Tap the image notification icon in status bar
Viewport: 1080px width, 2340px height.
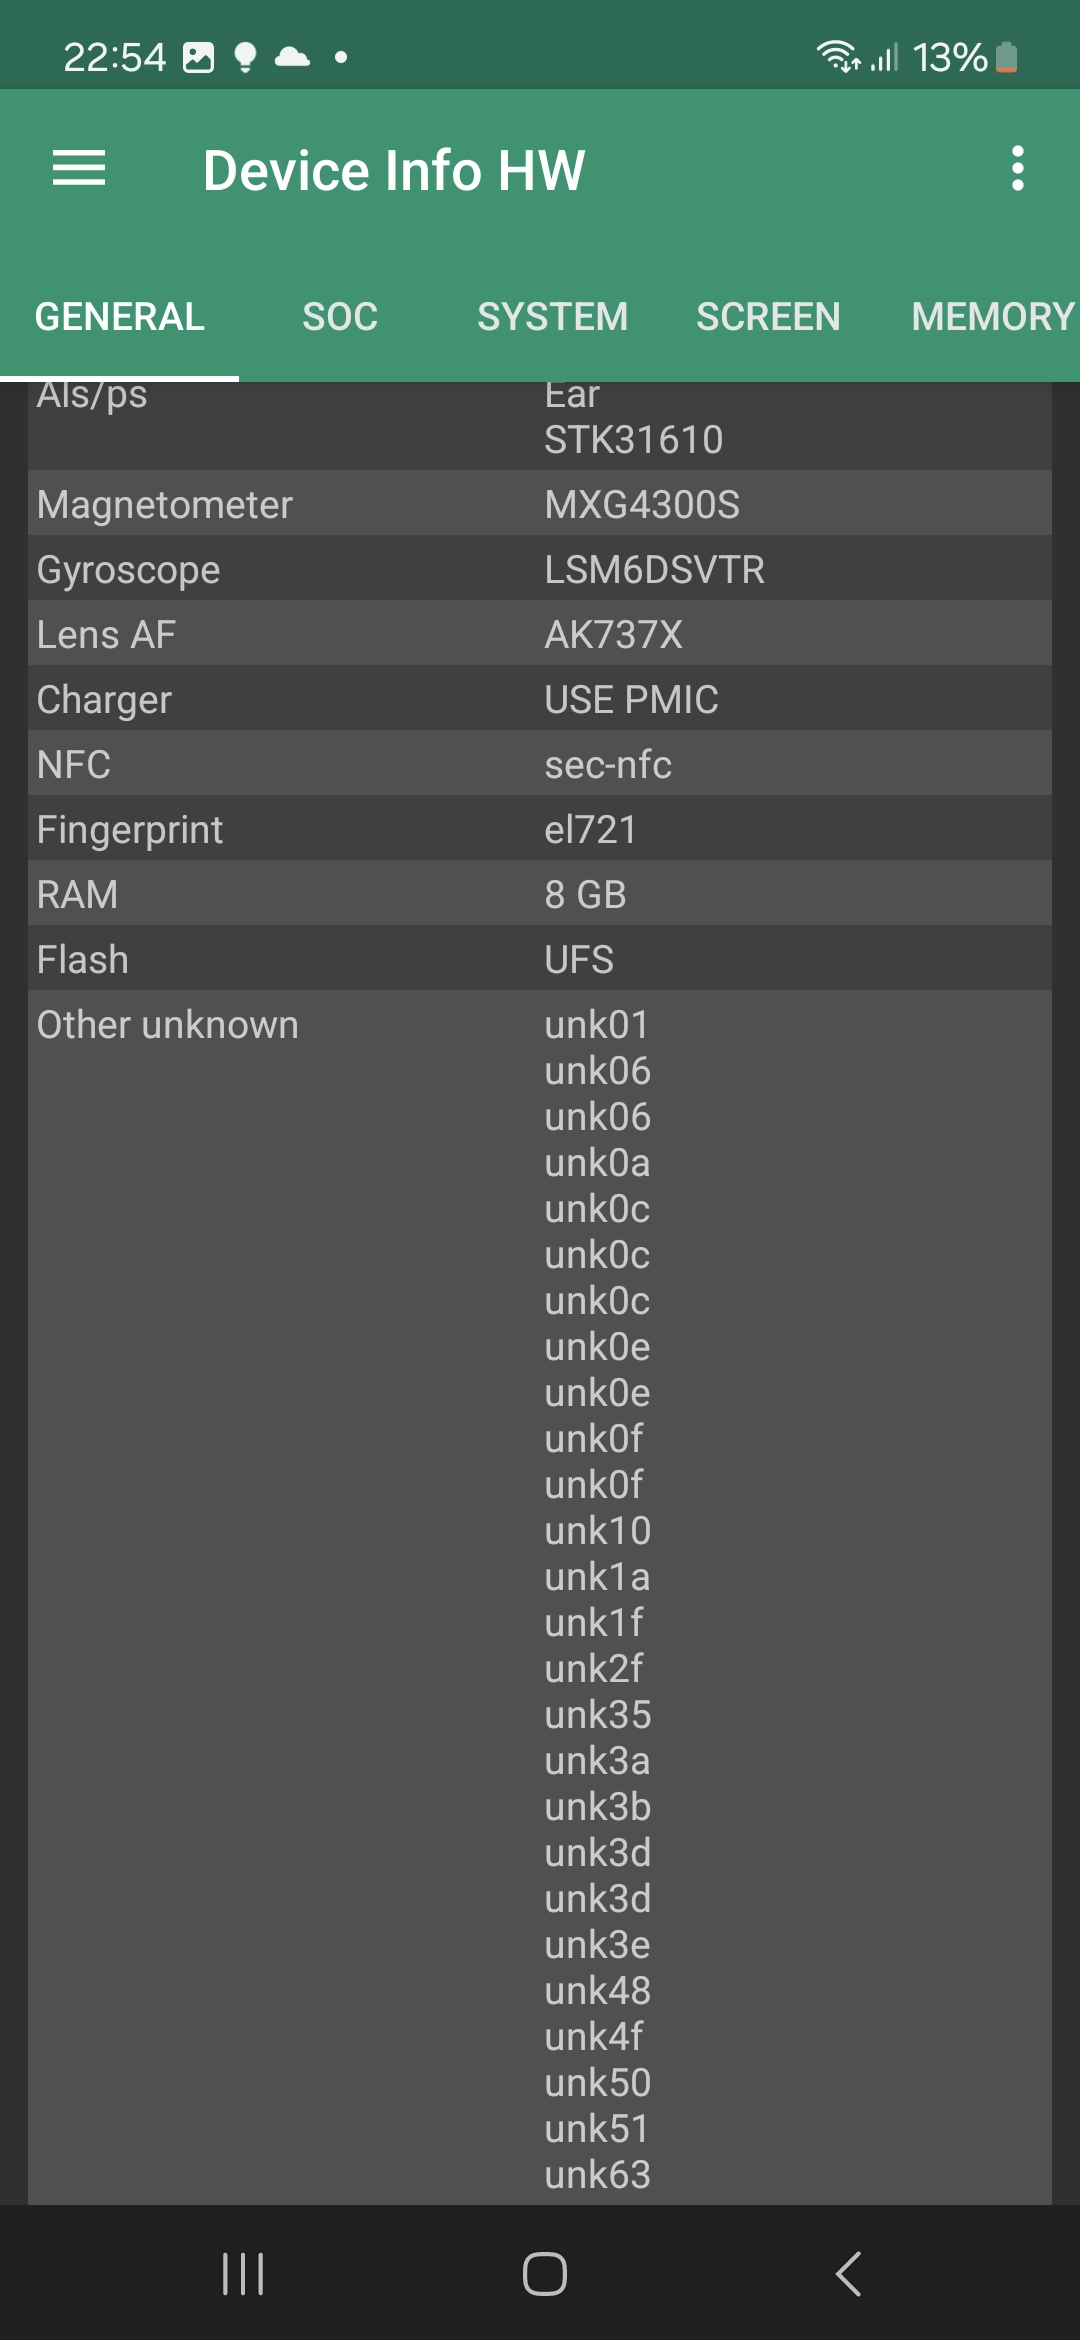(x=198, y=58)
